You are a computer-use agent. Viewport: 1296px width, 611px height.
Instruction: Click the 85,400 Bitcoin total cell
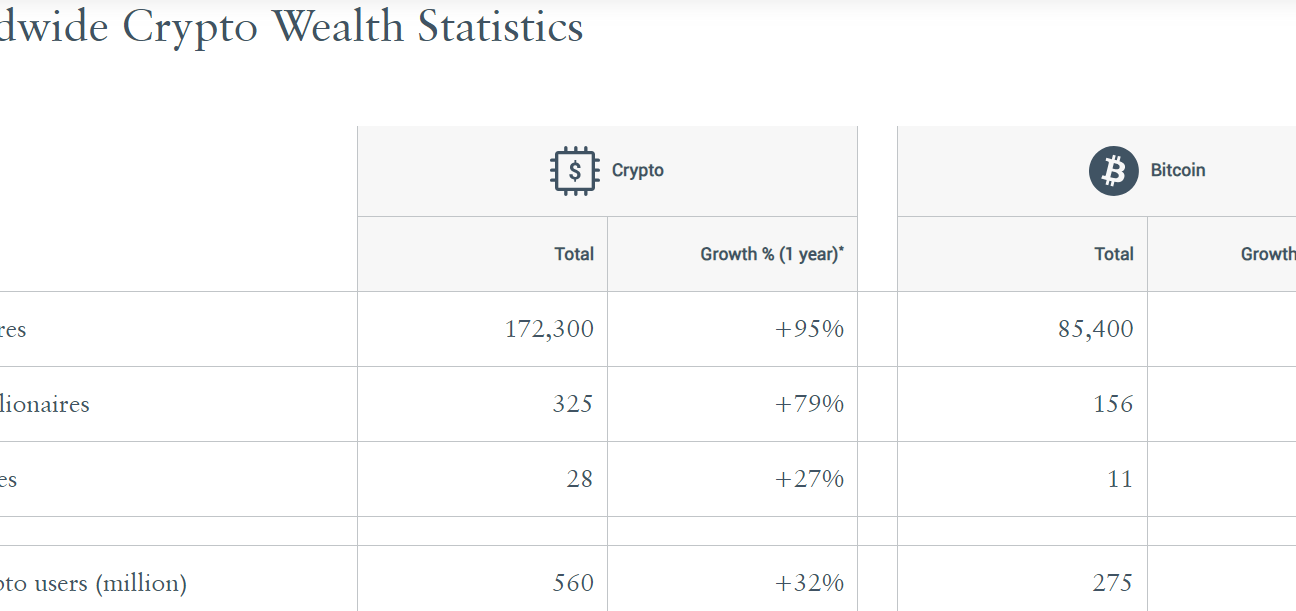tap(1095, 329)
